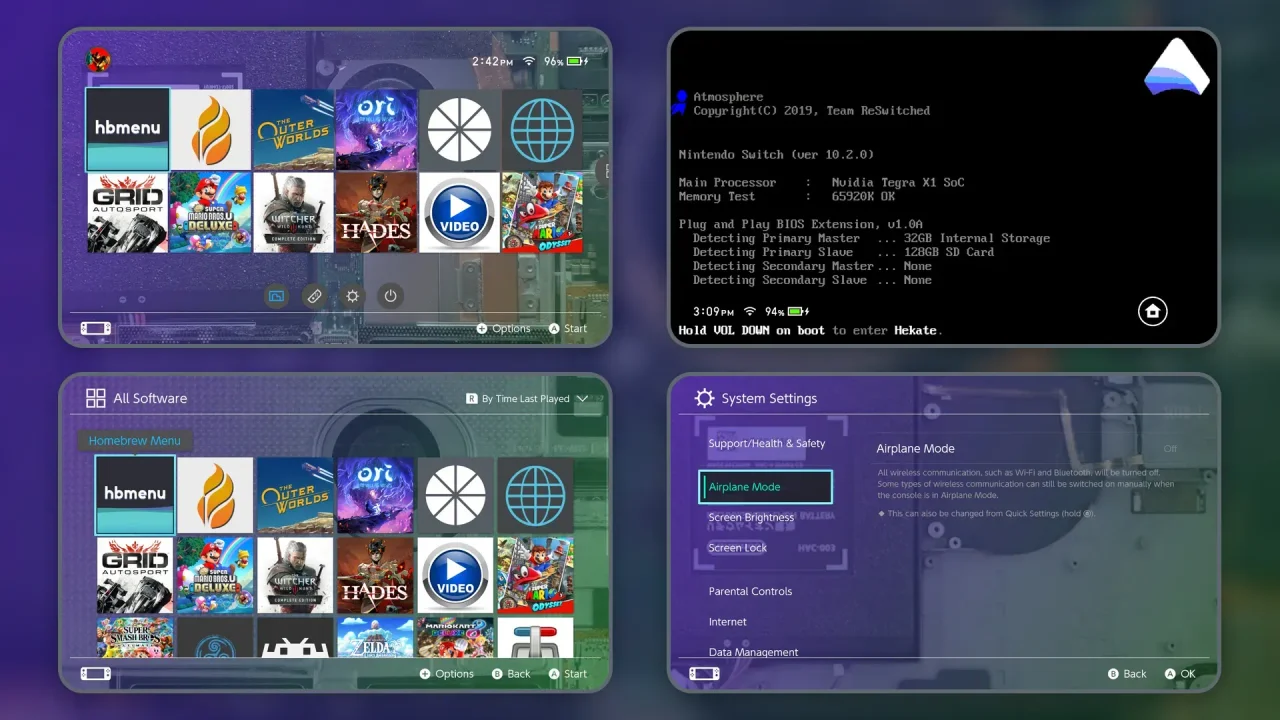This screenshot has height=720, width=1280.
Task: Click the System Settings gear header icon
Action: 704,398
